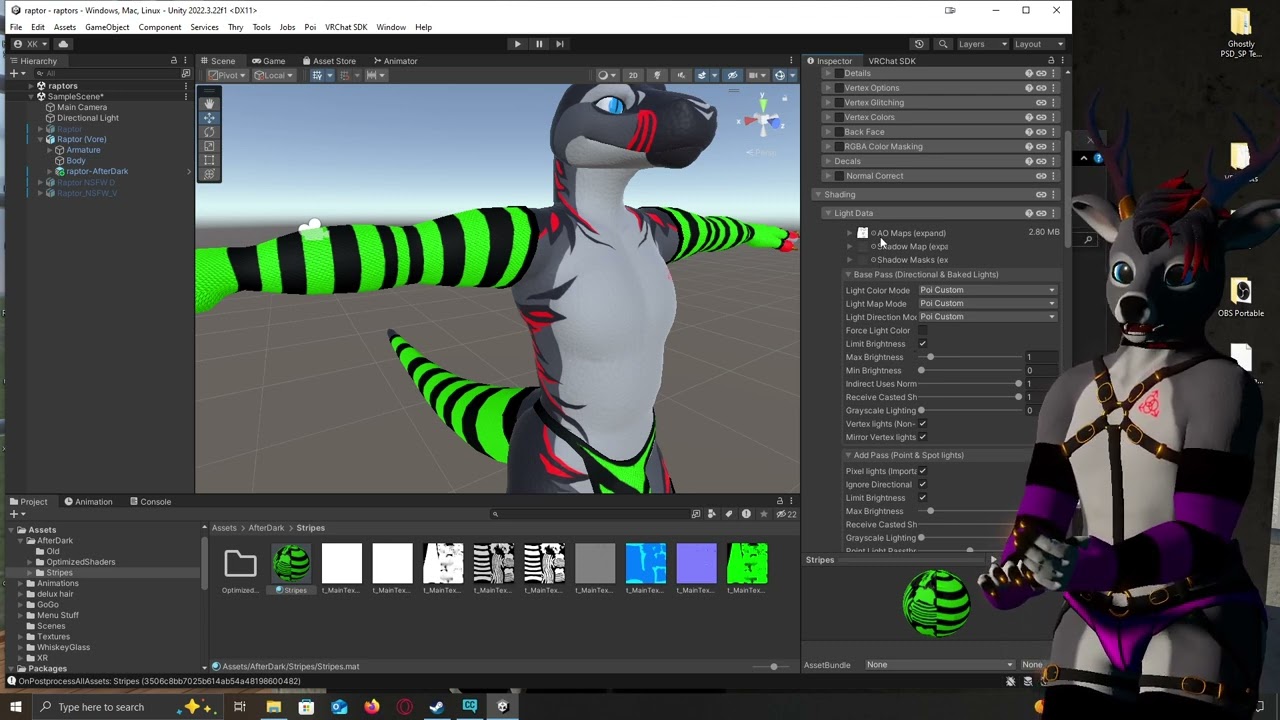
Task: Open Light Direction Mode dropdown
Action: (987, 317)
